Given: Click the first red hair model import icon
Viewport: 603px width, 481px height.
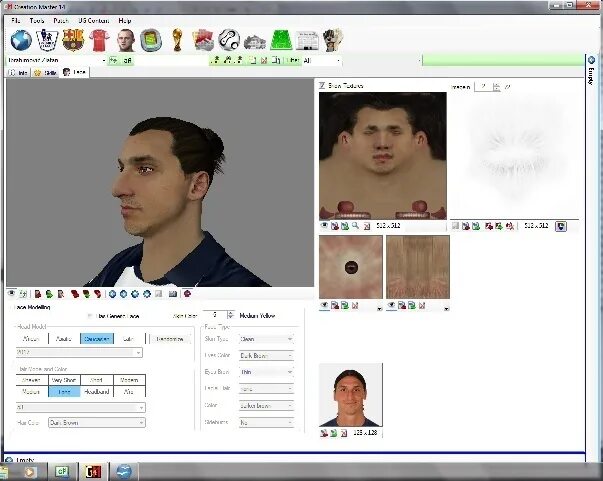Looking at the screenshot, I should (x=75, y=294).
